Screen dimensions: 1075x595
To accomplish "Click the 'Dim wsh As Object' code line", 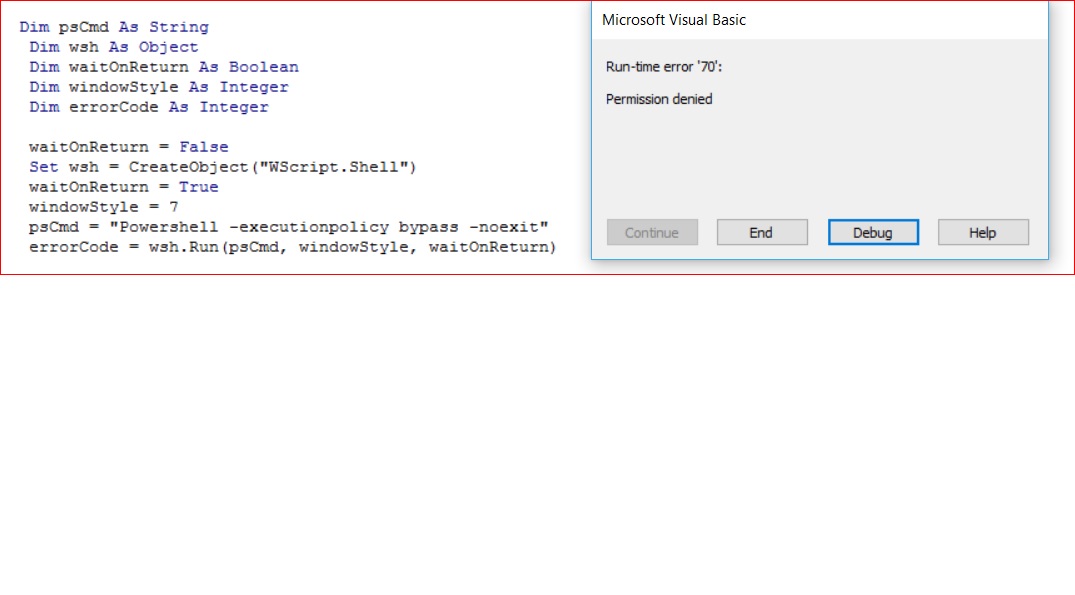I will click(x=114, y=47).
